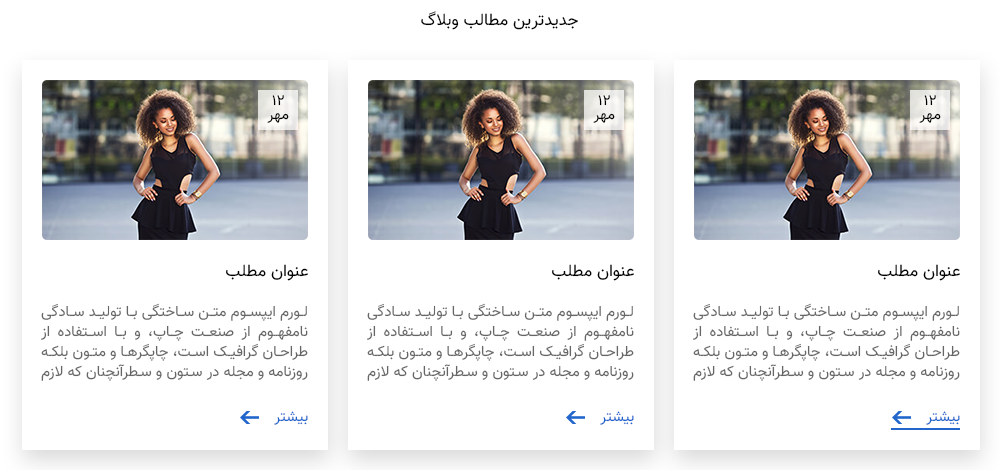
Task: Select the ۱۲ مهر date badge on the right card
Action: coord(930,110)
